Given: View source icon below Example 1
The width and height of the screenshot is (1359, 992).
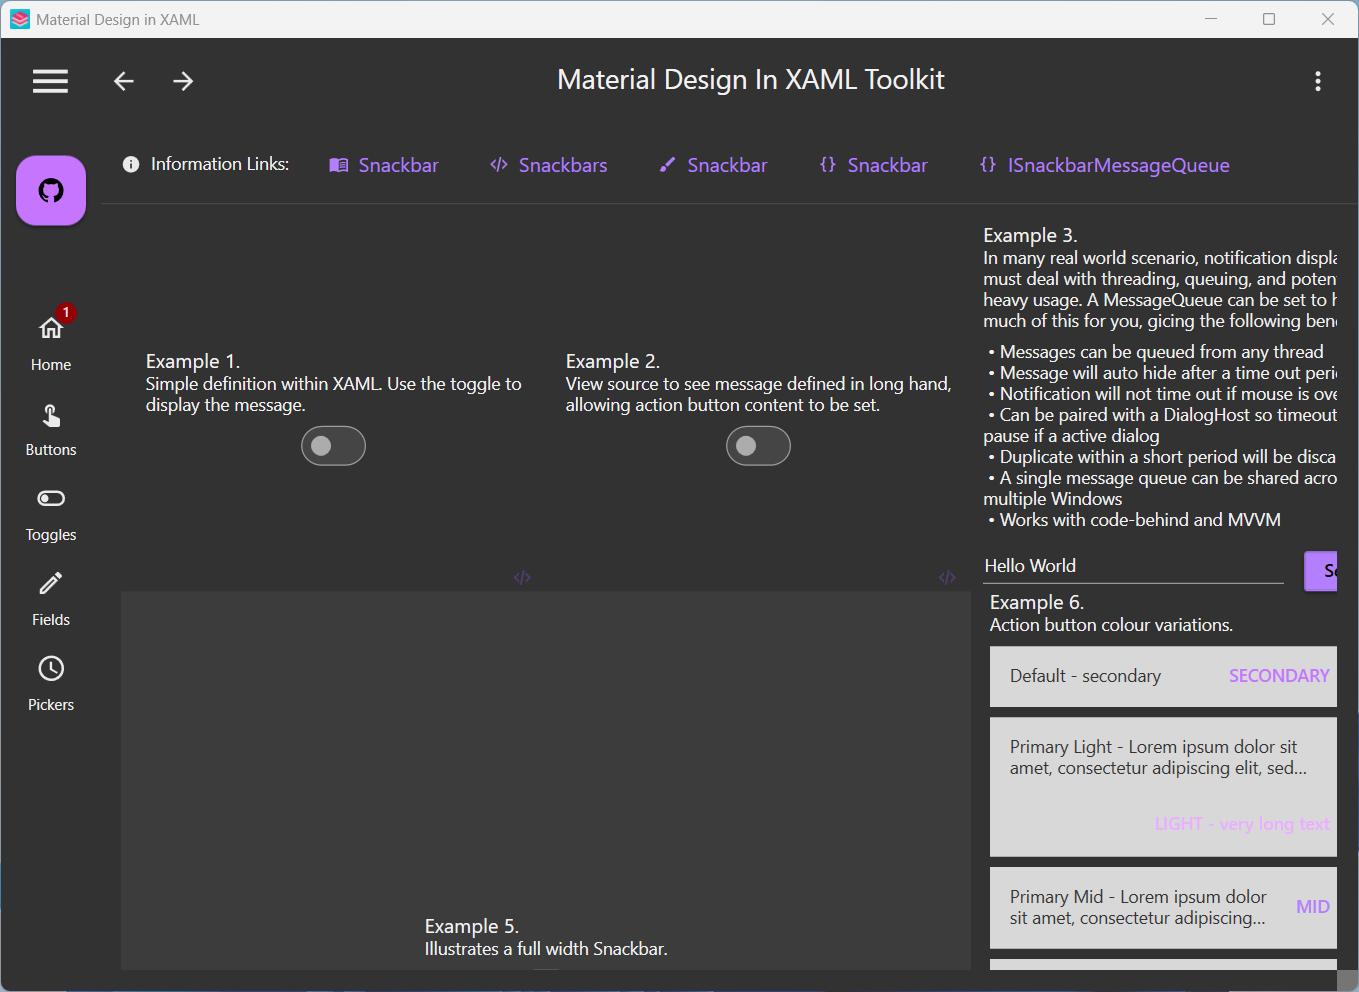Looking at the screenshot, I should click(x=522, y=578).
